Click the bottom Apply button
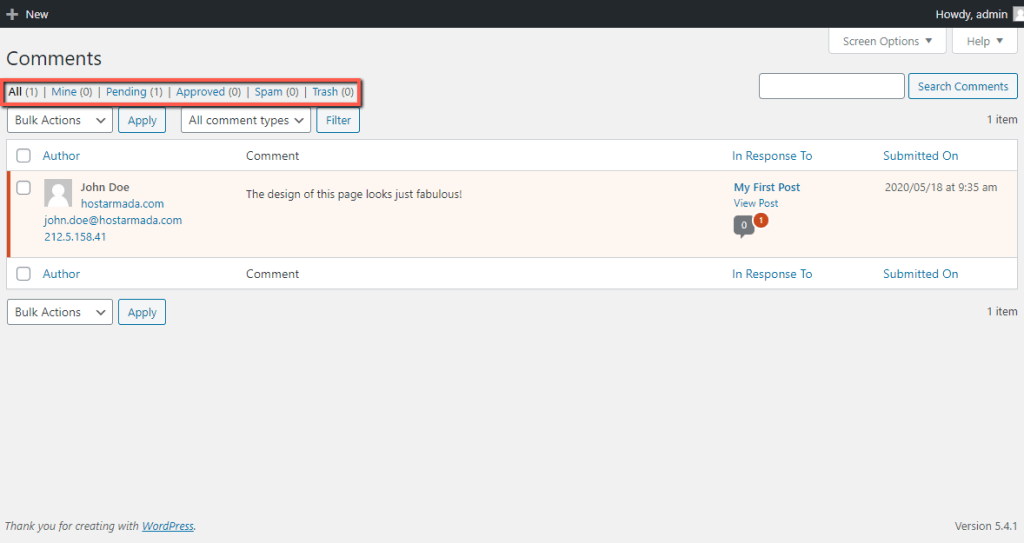The image size is (1024, 543). [x=142, y=312]
